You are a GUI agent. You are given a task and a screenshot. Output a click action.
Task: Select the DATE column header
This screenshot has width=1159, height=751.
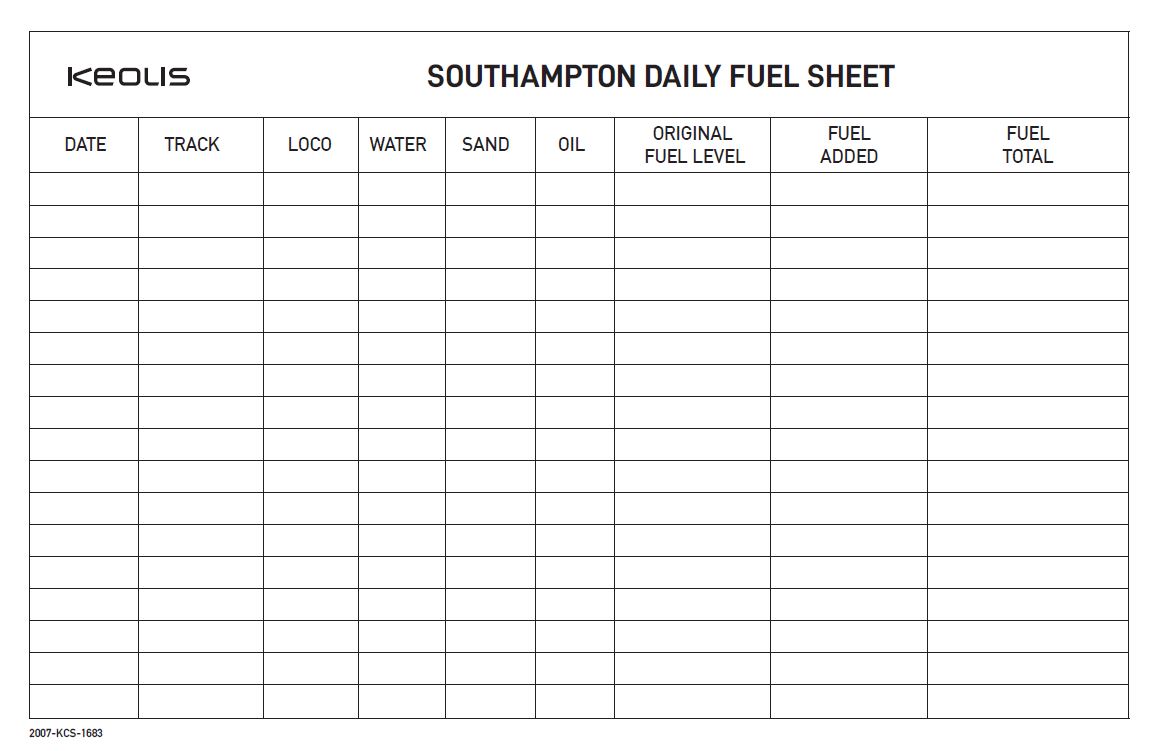coord(85,145)
